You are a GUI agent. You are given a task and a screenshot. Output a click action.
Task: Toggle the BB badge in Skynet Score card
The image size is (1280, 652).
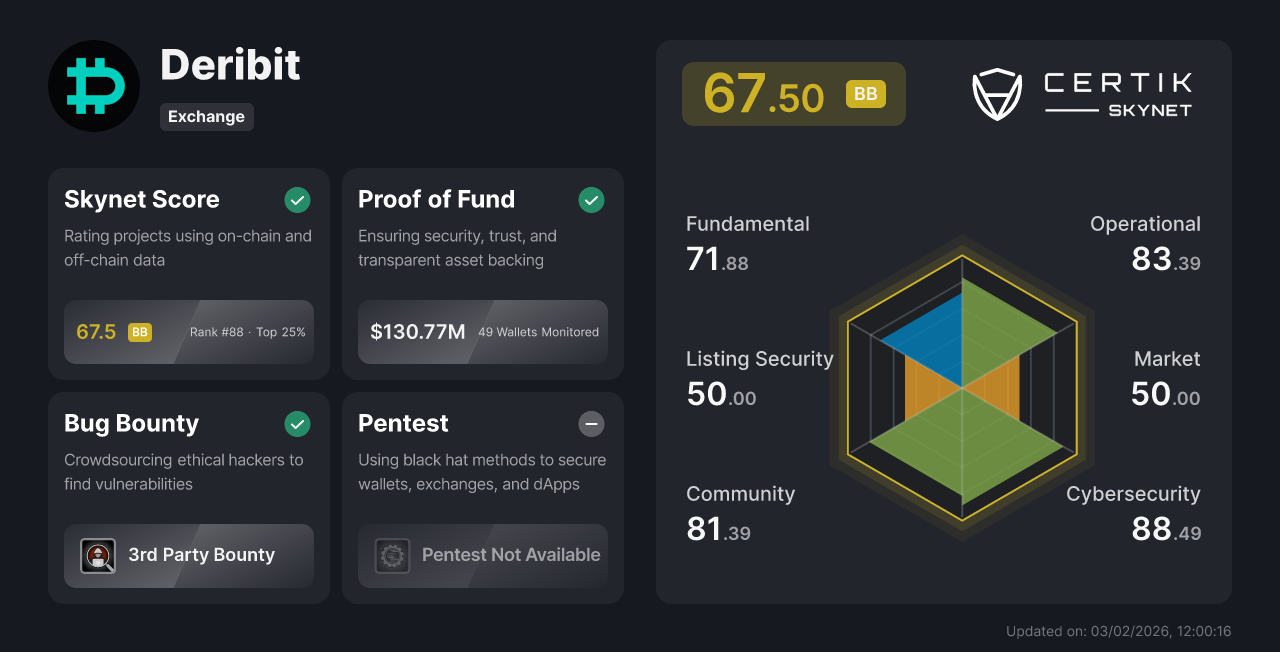click(x=140, y=331)
